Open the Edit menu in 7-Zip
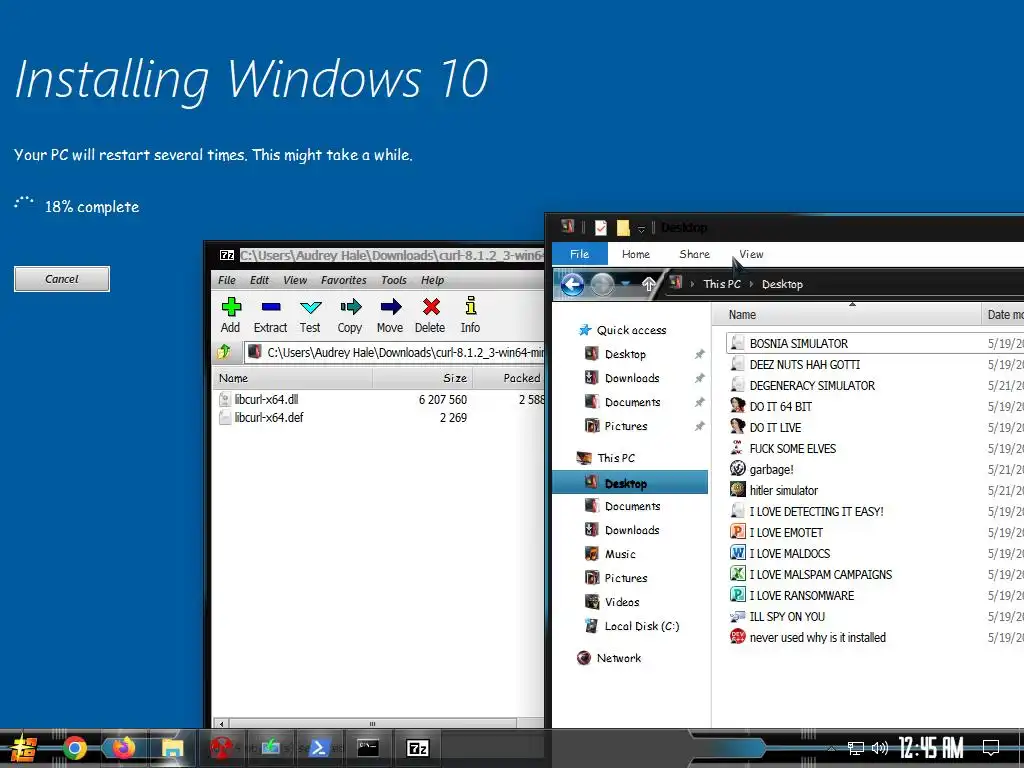Image resolution: width=1024 pixels, height=768 pixels. click(259, 280)
